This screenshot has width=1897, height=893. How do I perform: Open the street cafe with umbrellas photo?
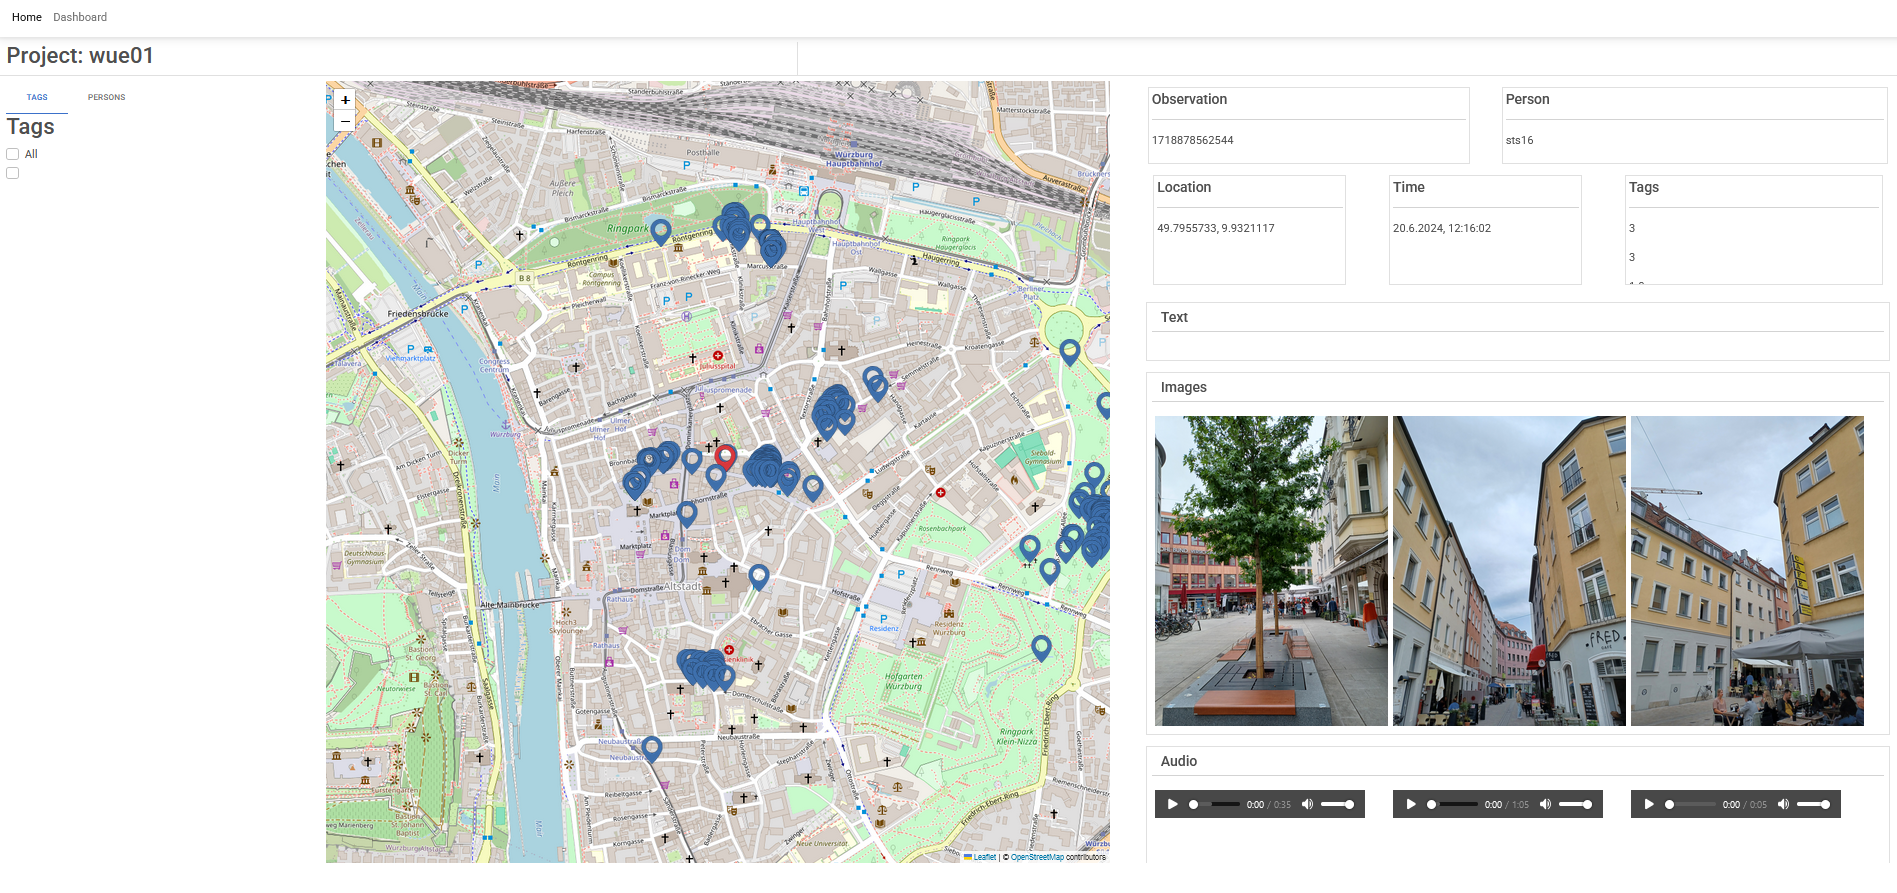point(1747,571)
